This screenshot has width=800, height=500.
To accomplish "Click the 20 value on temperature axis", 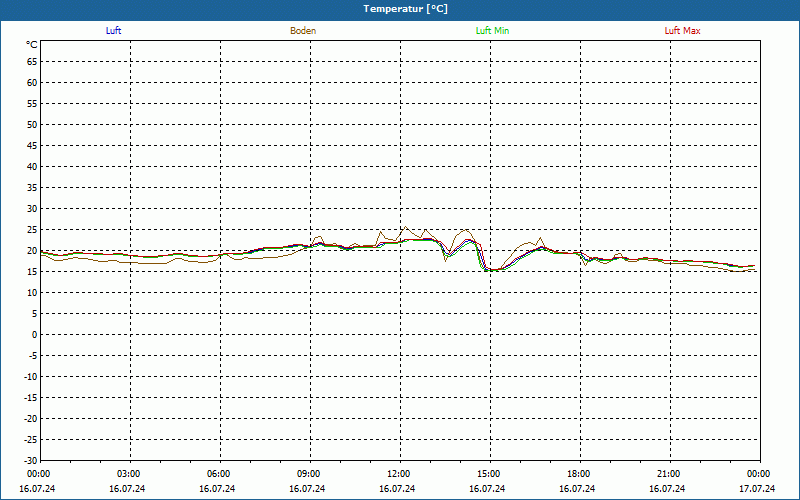I will [x=32, y=251].
